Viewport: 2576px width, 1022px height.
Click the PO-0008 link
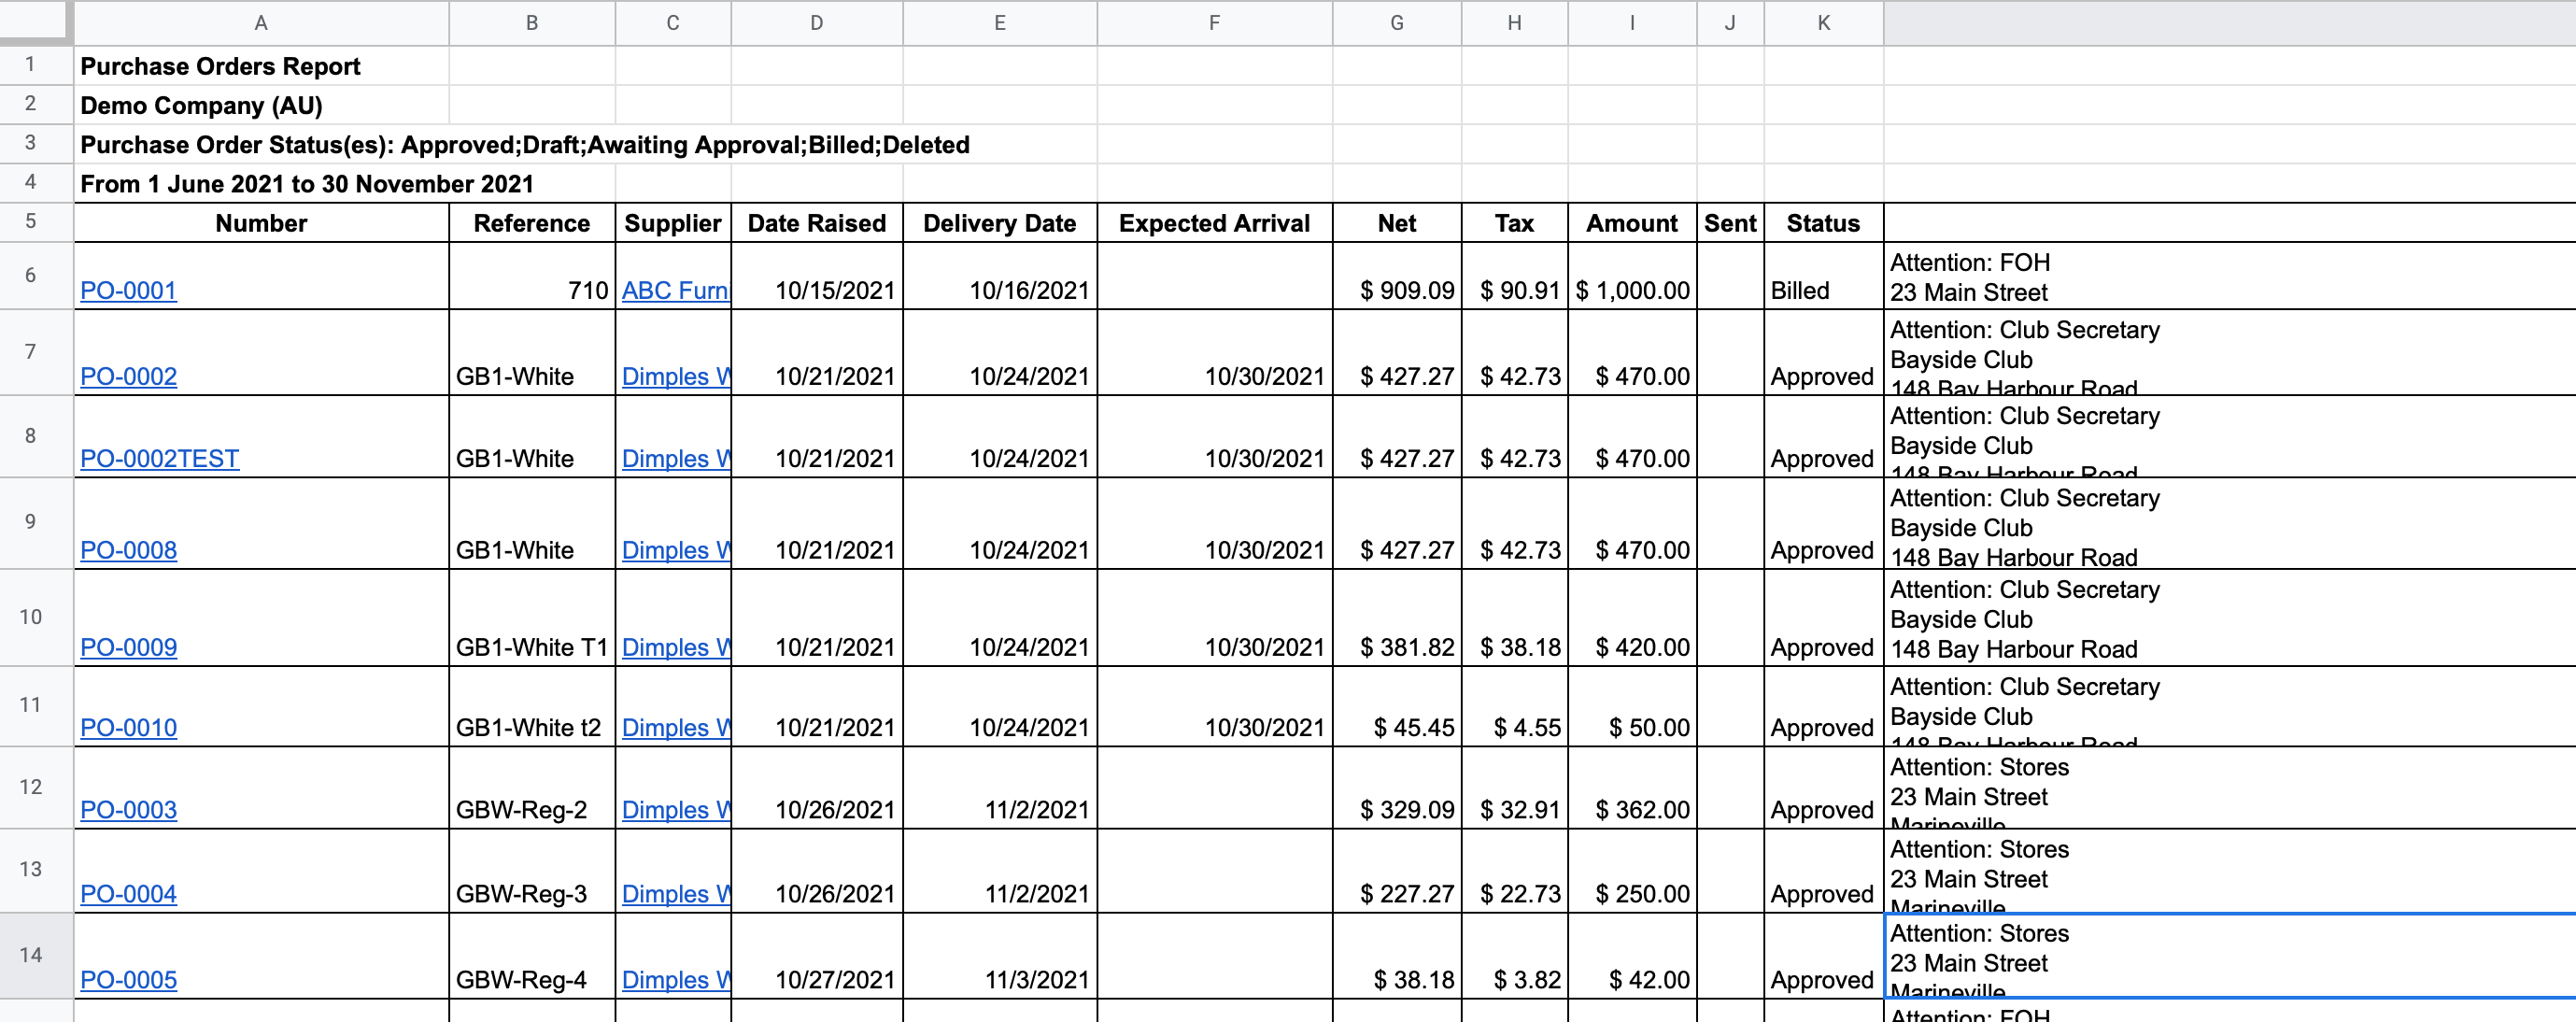click(128, 551)
